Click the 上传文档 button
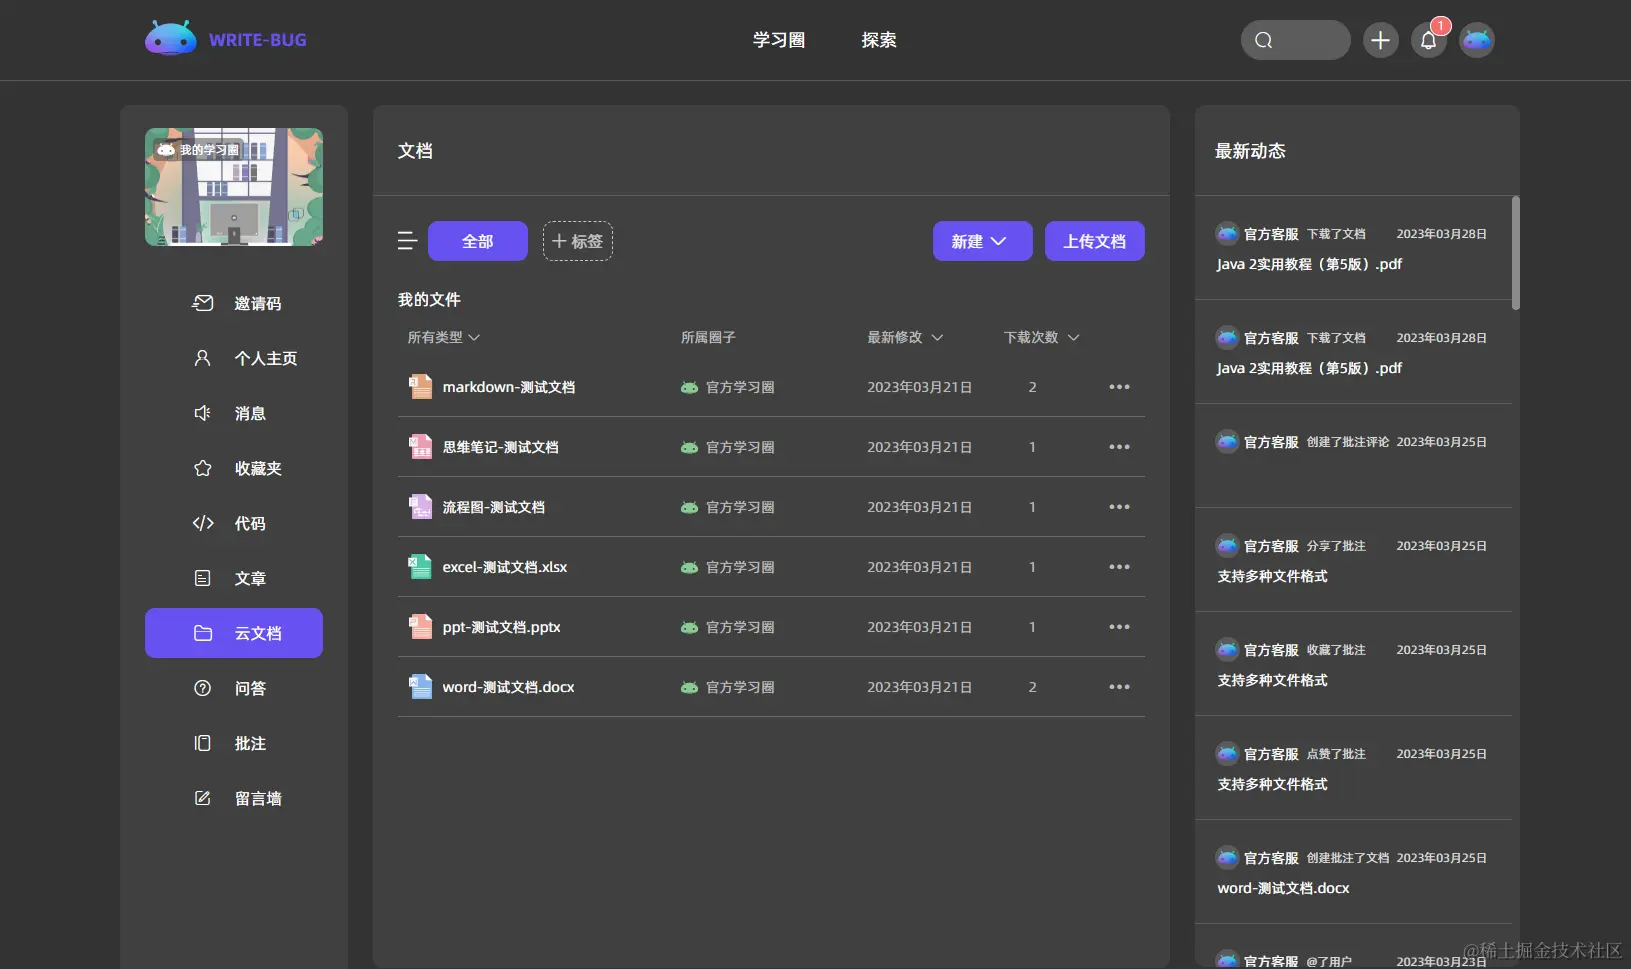 1095,241
